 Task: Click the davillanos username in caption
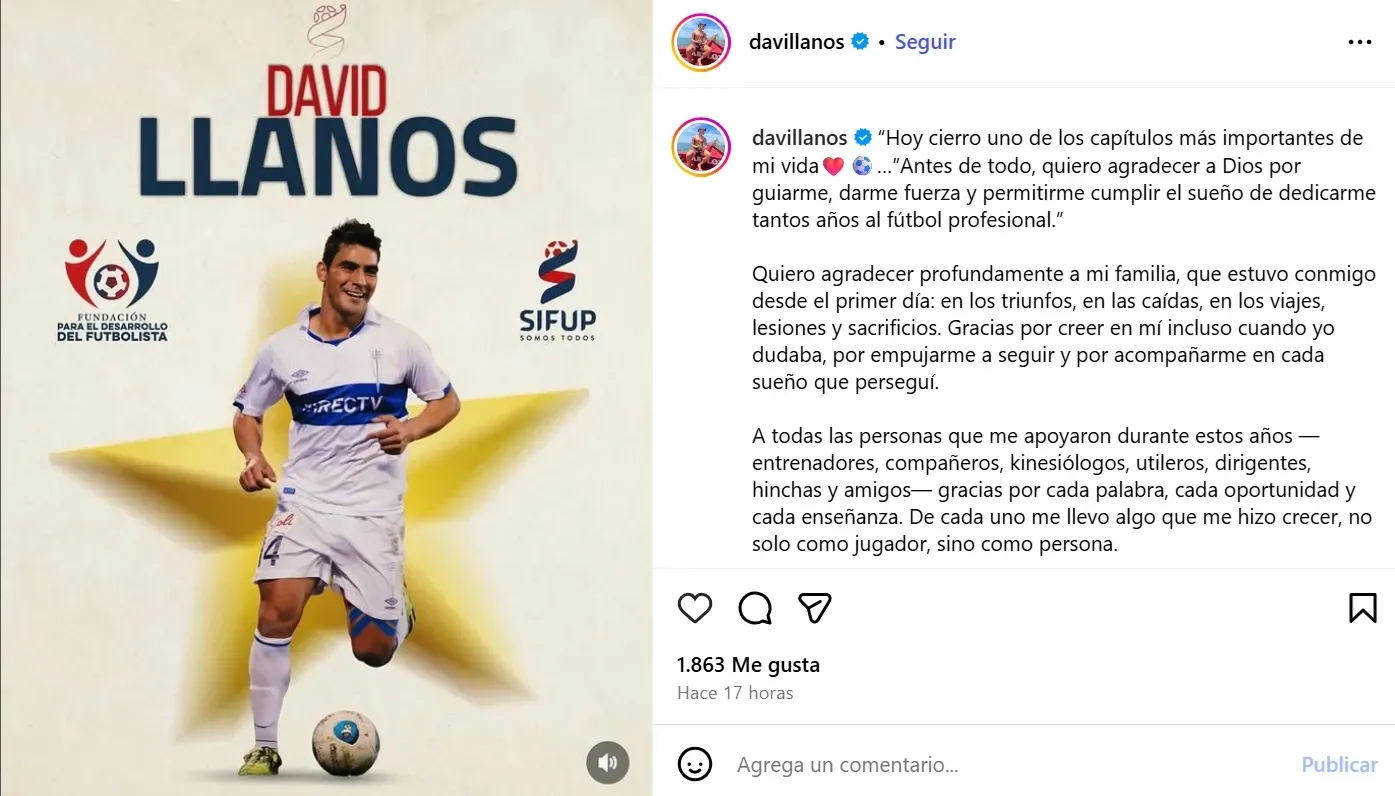click(x=800, y=138)
